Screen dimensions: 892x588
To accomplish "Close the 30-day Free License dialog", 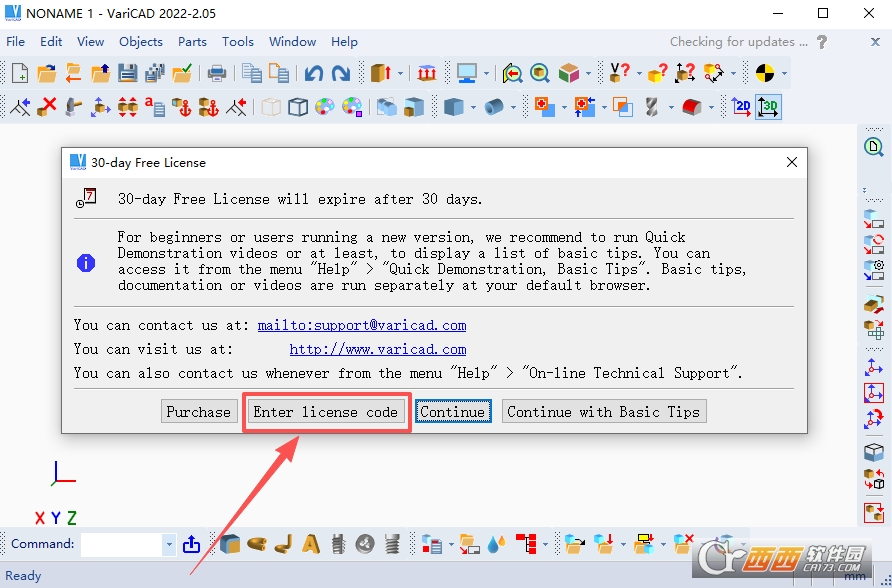I will pyautogui.click(x=791, y=163).
